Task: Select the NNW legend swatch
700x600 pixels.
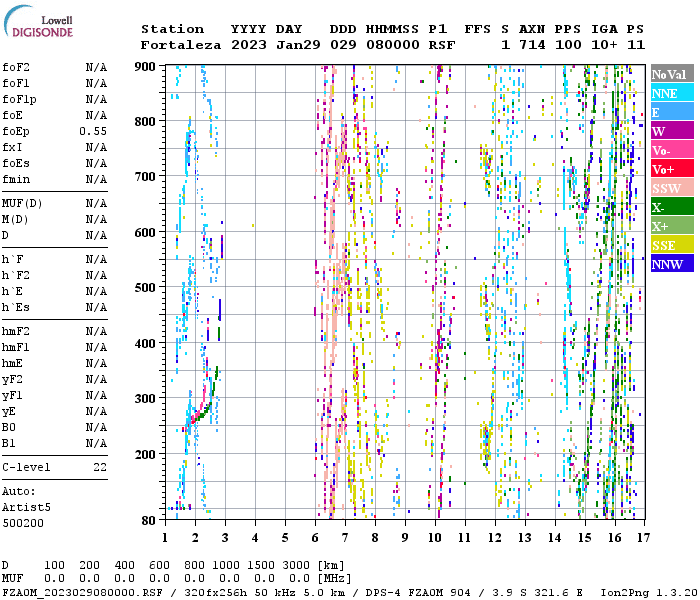Action: coord(672,264)
